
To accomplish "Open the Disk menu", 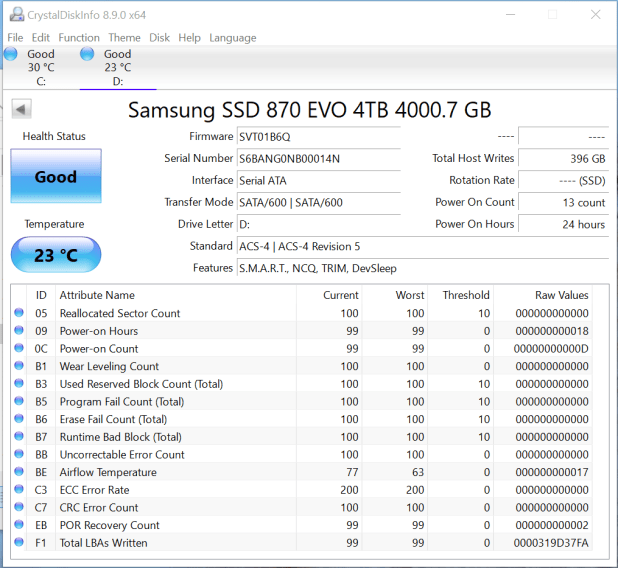I will pyautogui.click(x=159, y=38).
